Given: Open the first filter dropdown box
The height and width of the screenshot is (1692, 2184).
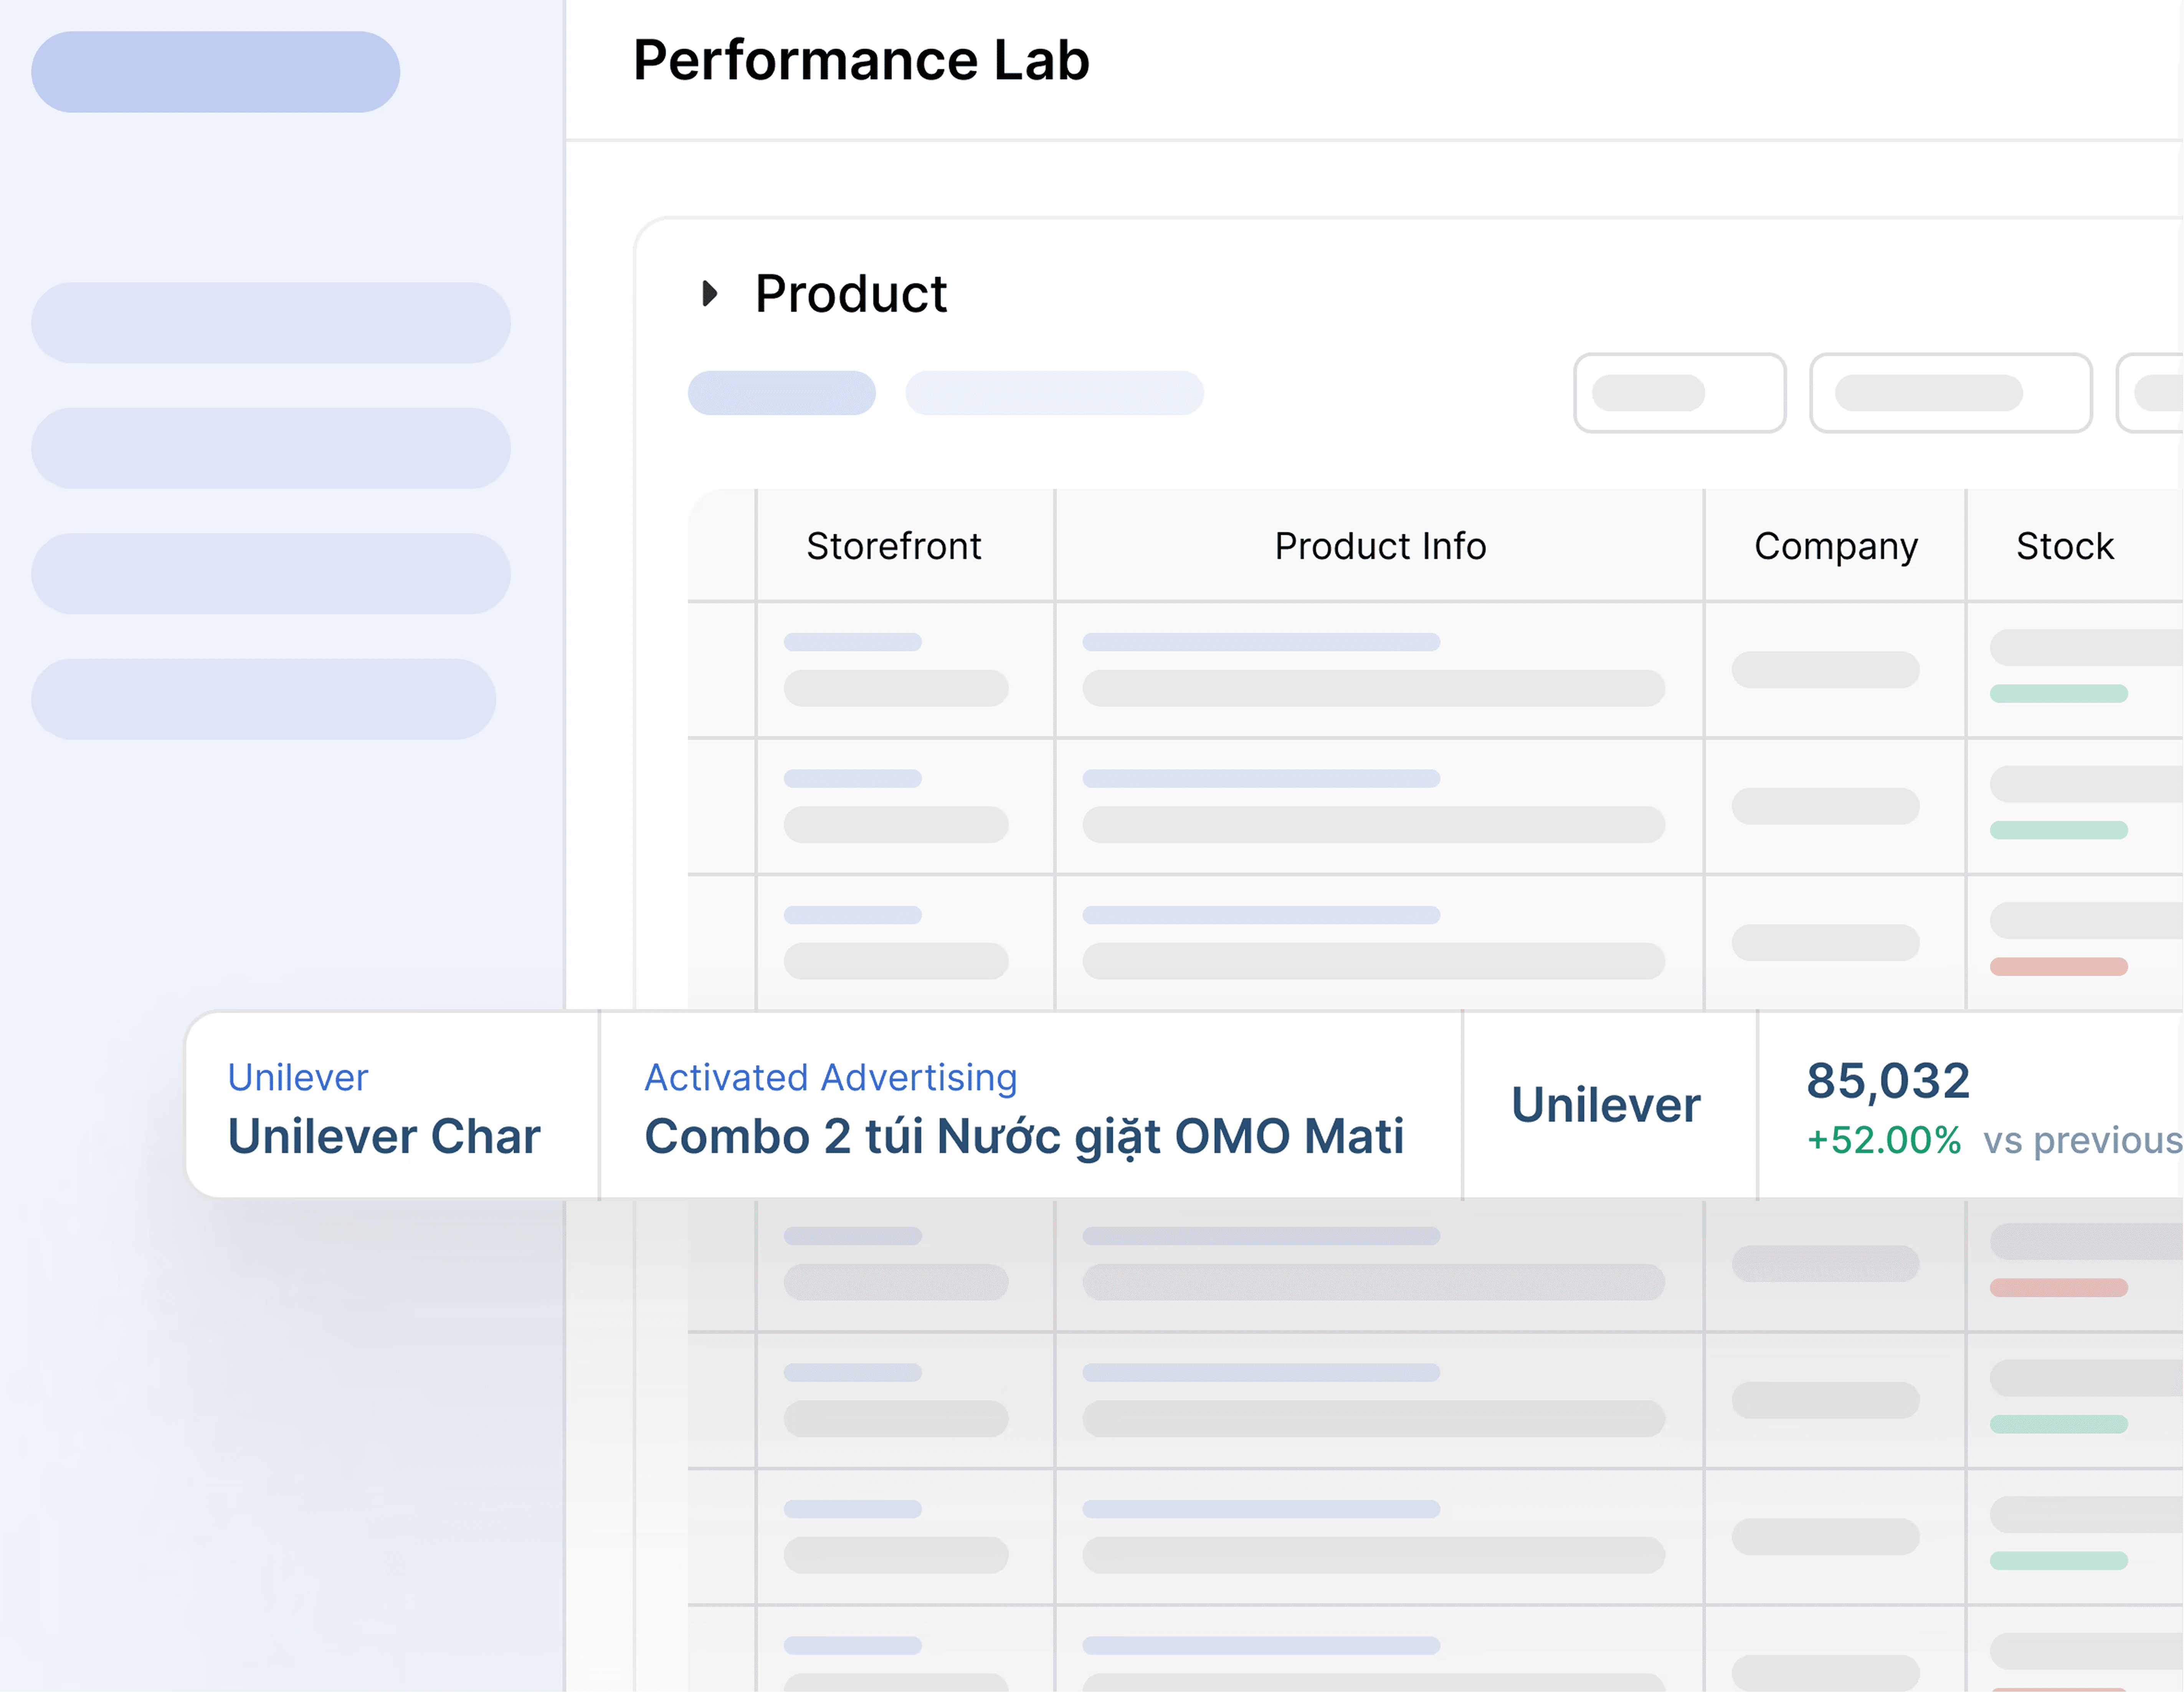Looking at the screenshot, I should coord(1679,393).
